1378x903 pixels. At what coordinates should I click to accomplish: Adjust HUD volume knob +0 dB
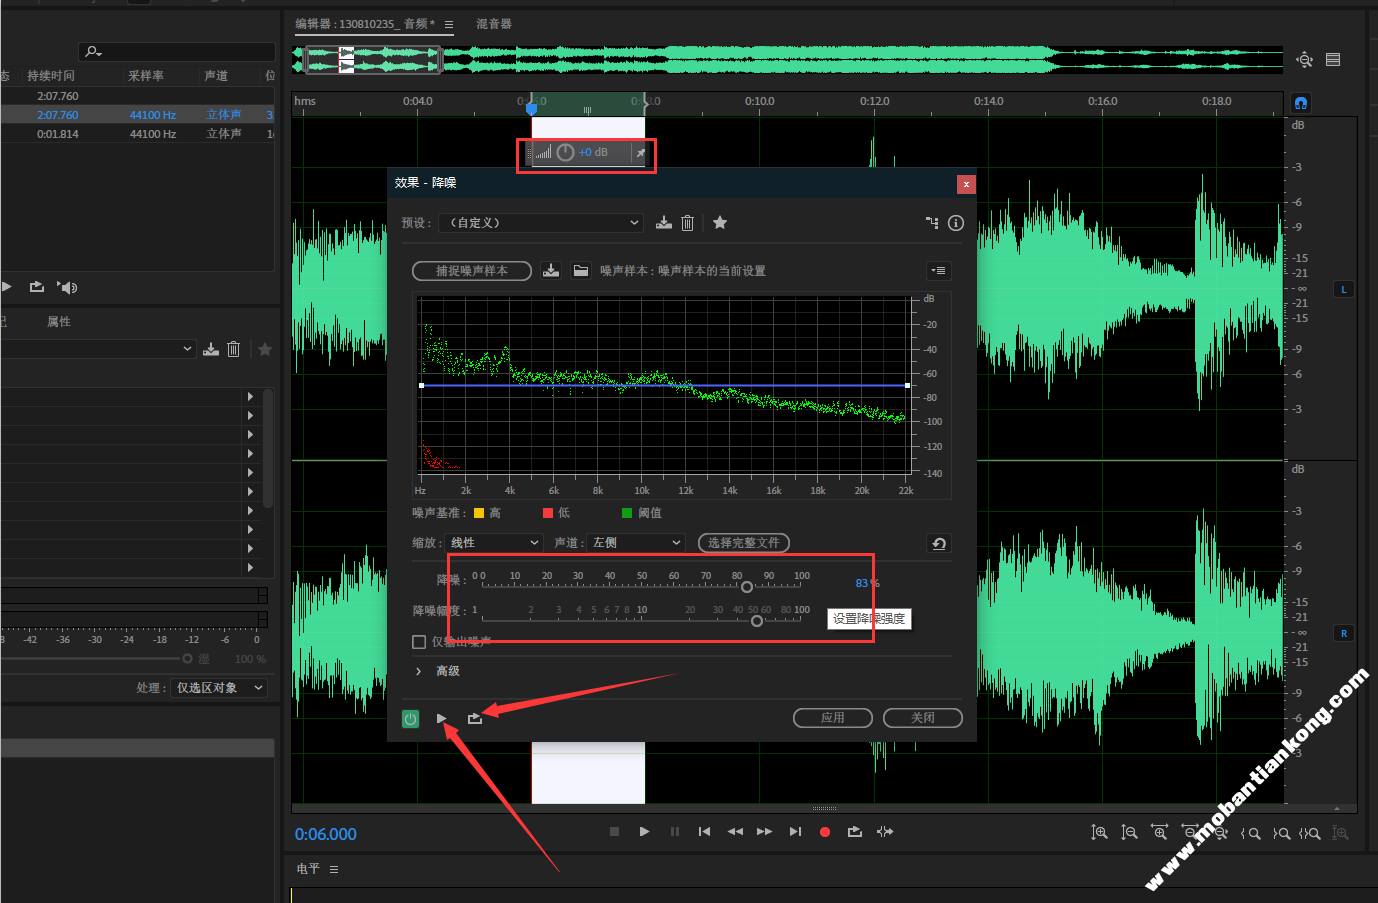[x=565, y=152]
